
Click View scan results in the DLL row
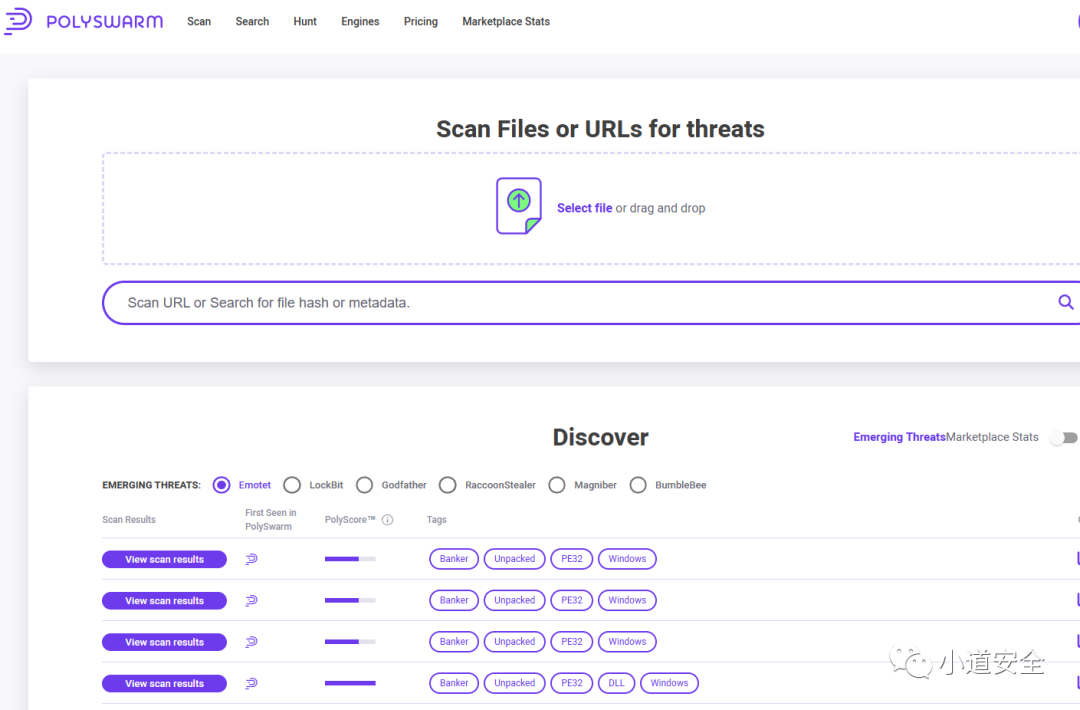[x=165, y=683]
